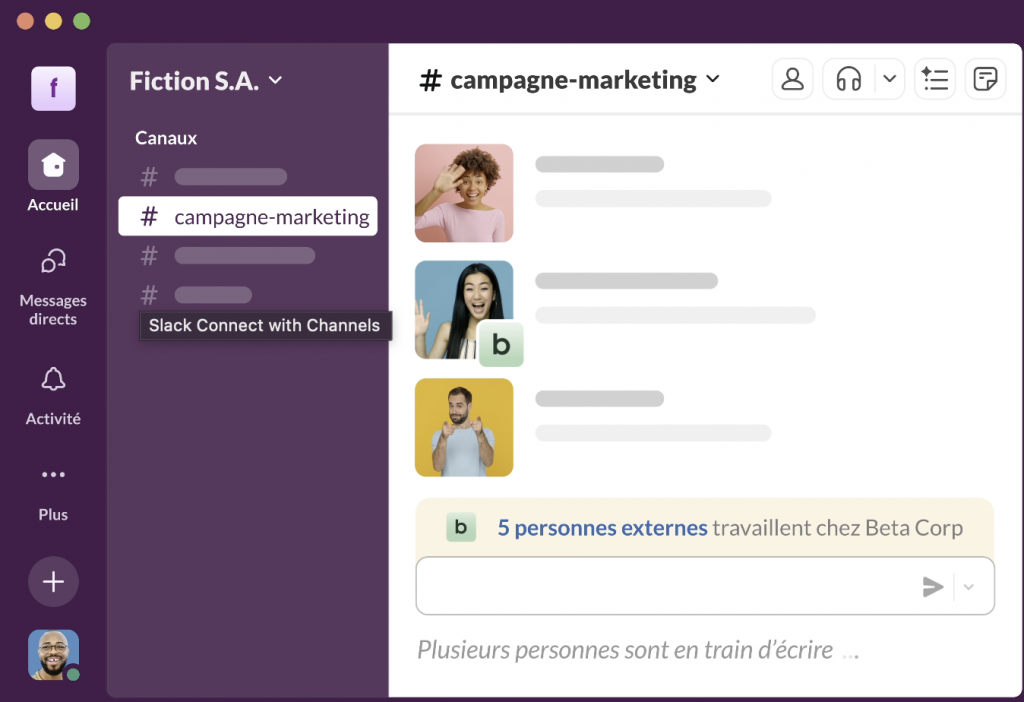Click the round plus create button

53,582
